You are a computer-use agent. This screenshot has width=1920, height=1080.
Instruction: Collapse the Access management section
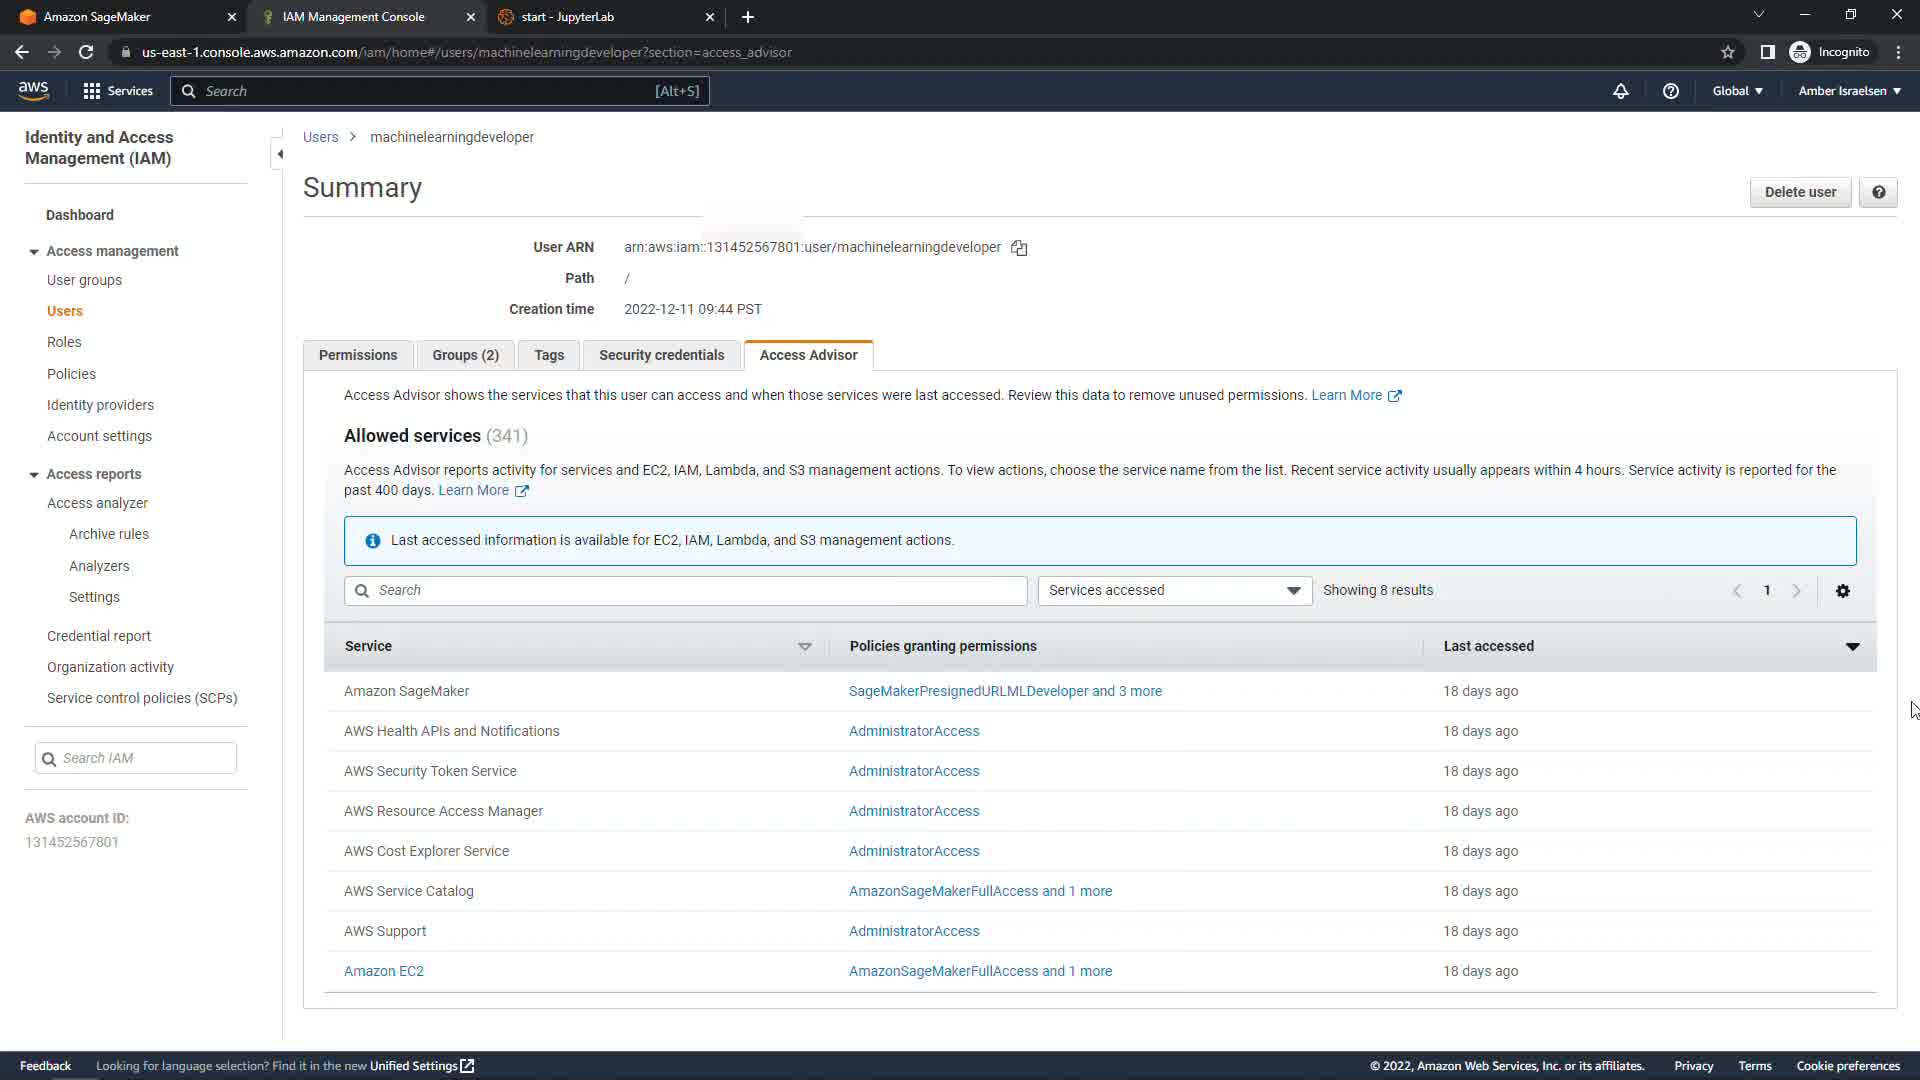34,252
